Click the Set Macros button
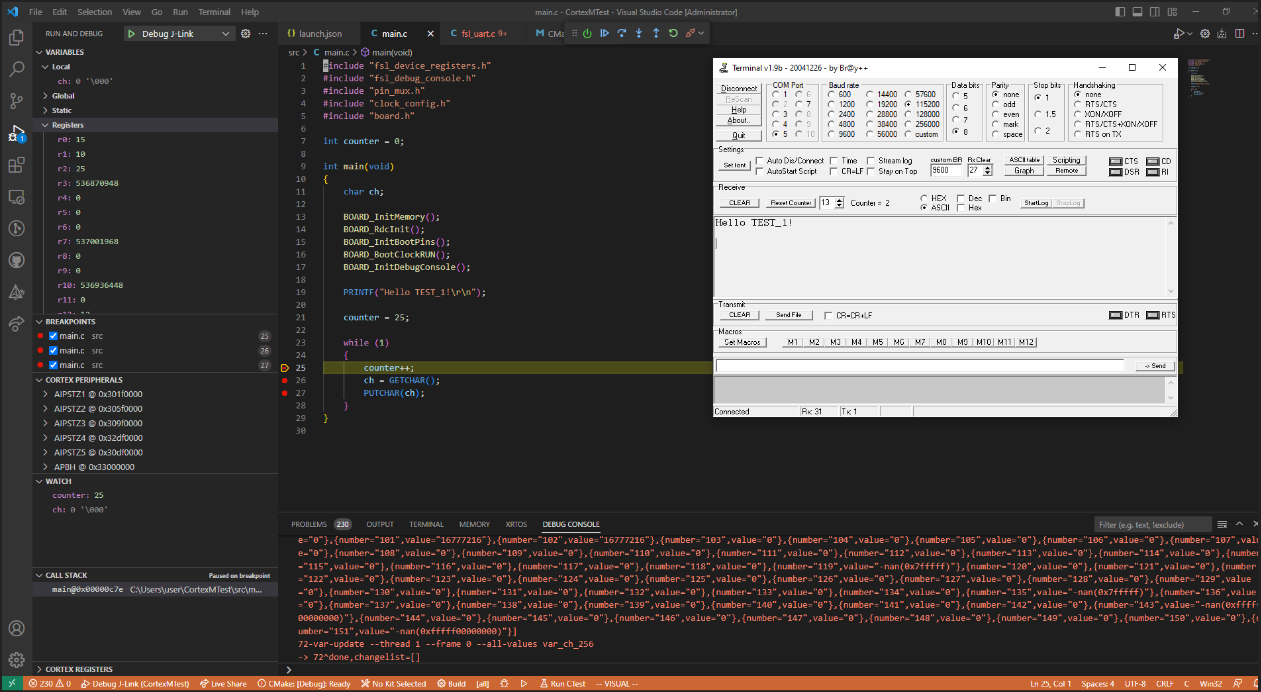The height and width of the screenshot is (692, 1261). (x=743, y=342)
